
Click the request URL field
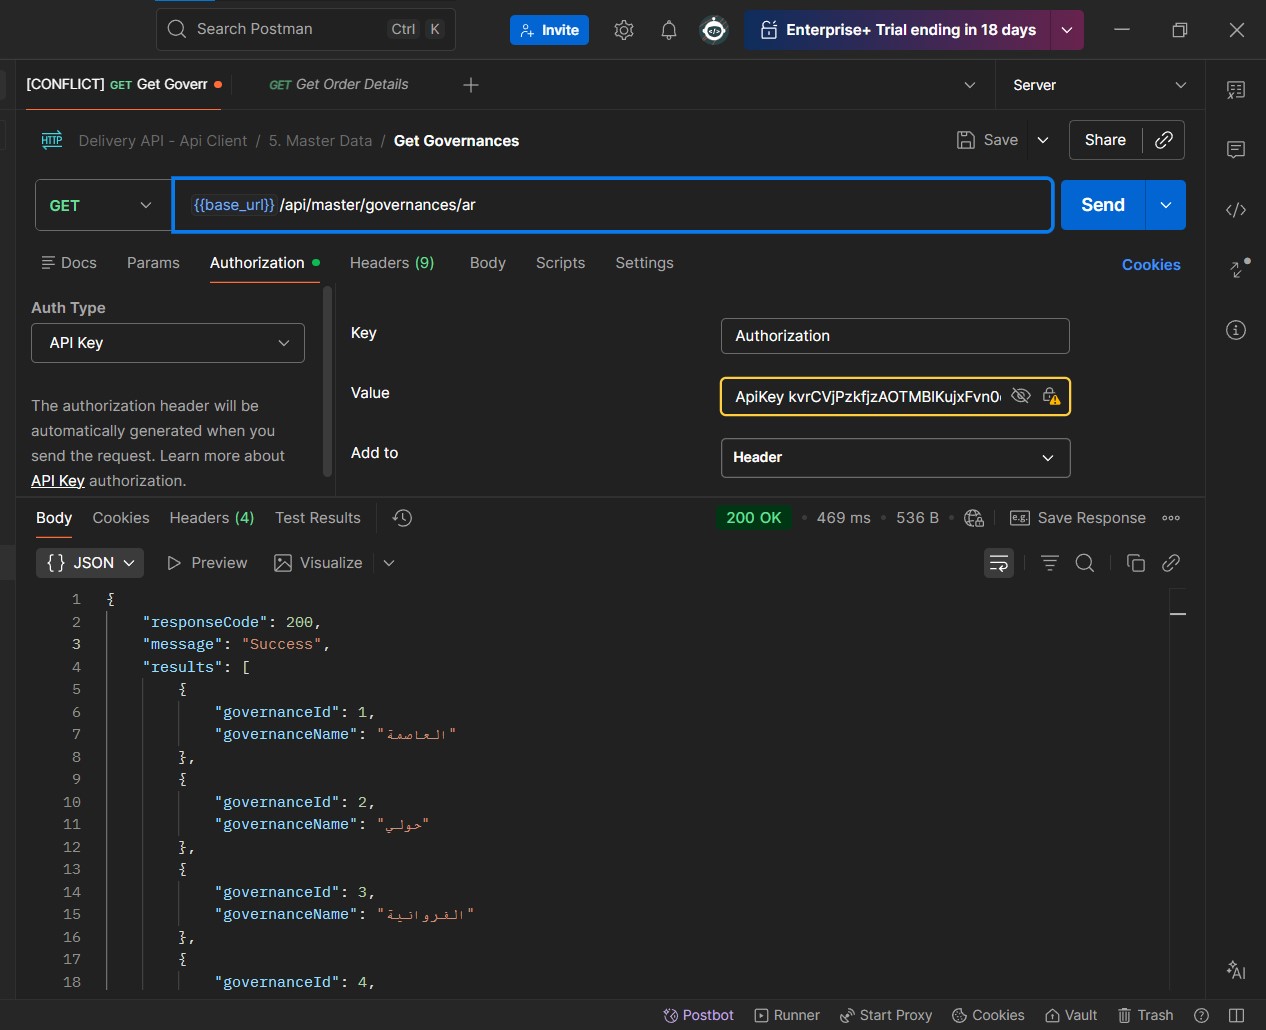click(613, 205)
